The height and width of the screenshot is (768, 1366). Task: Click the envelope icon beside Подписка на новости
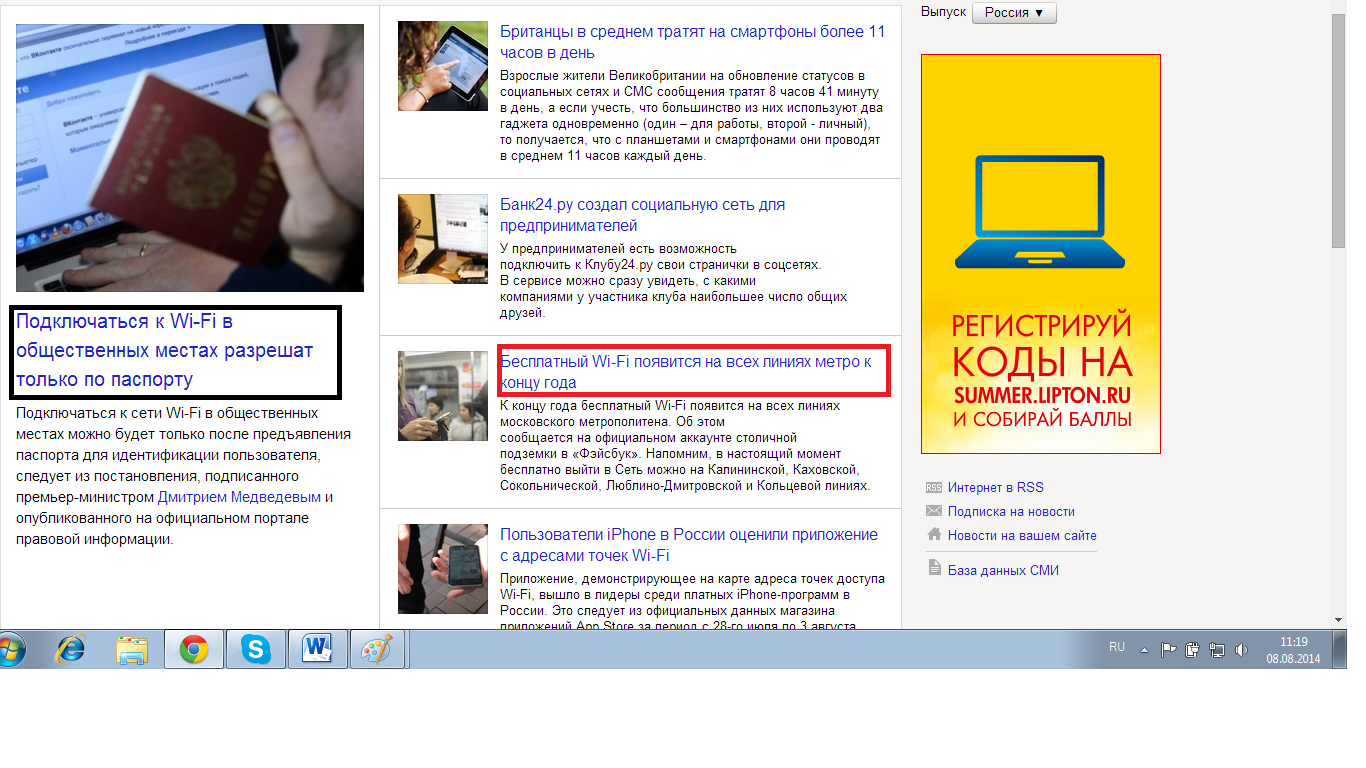pyautogui.click(x=934, y=511)
